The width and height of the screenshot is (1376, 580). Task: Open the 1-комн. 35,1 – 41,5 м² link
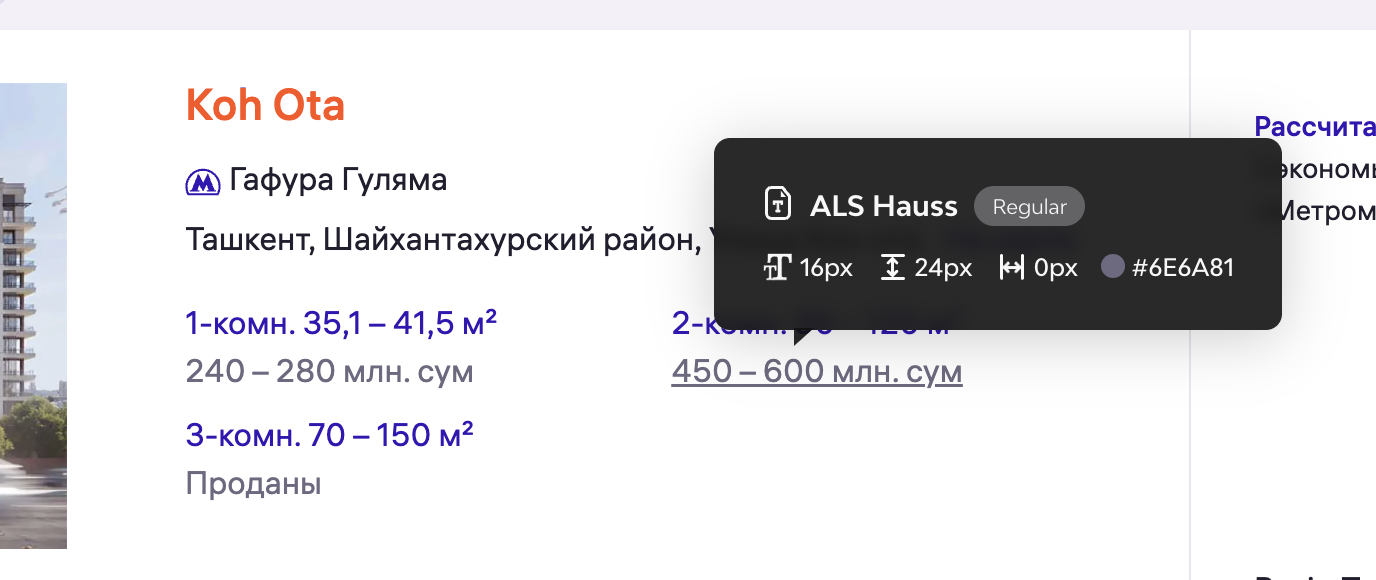[341, 324]
